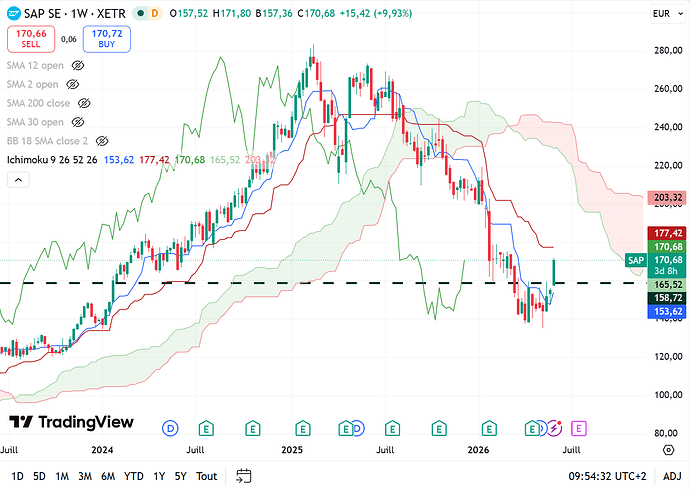Show the BB 18 SMA close 2 bands
This screenshot has height=489, width=690.
coord(102,141)
